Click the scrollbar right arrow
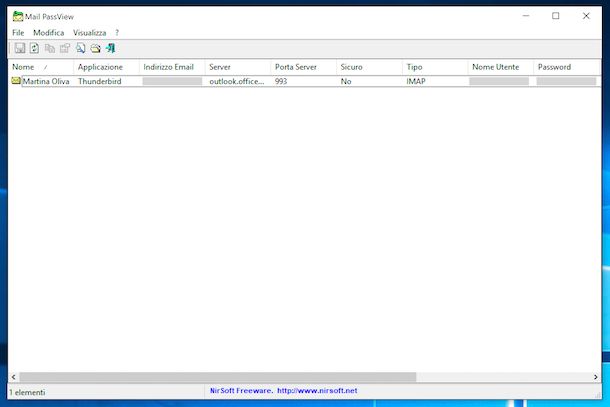The image size is (610, 407). tap(596, 377)
